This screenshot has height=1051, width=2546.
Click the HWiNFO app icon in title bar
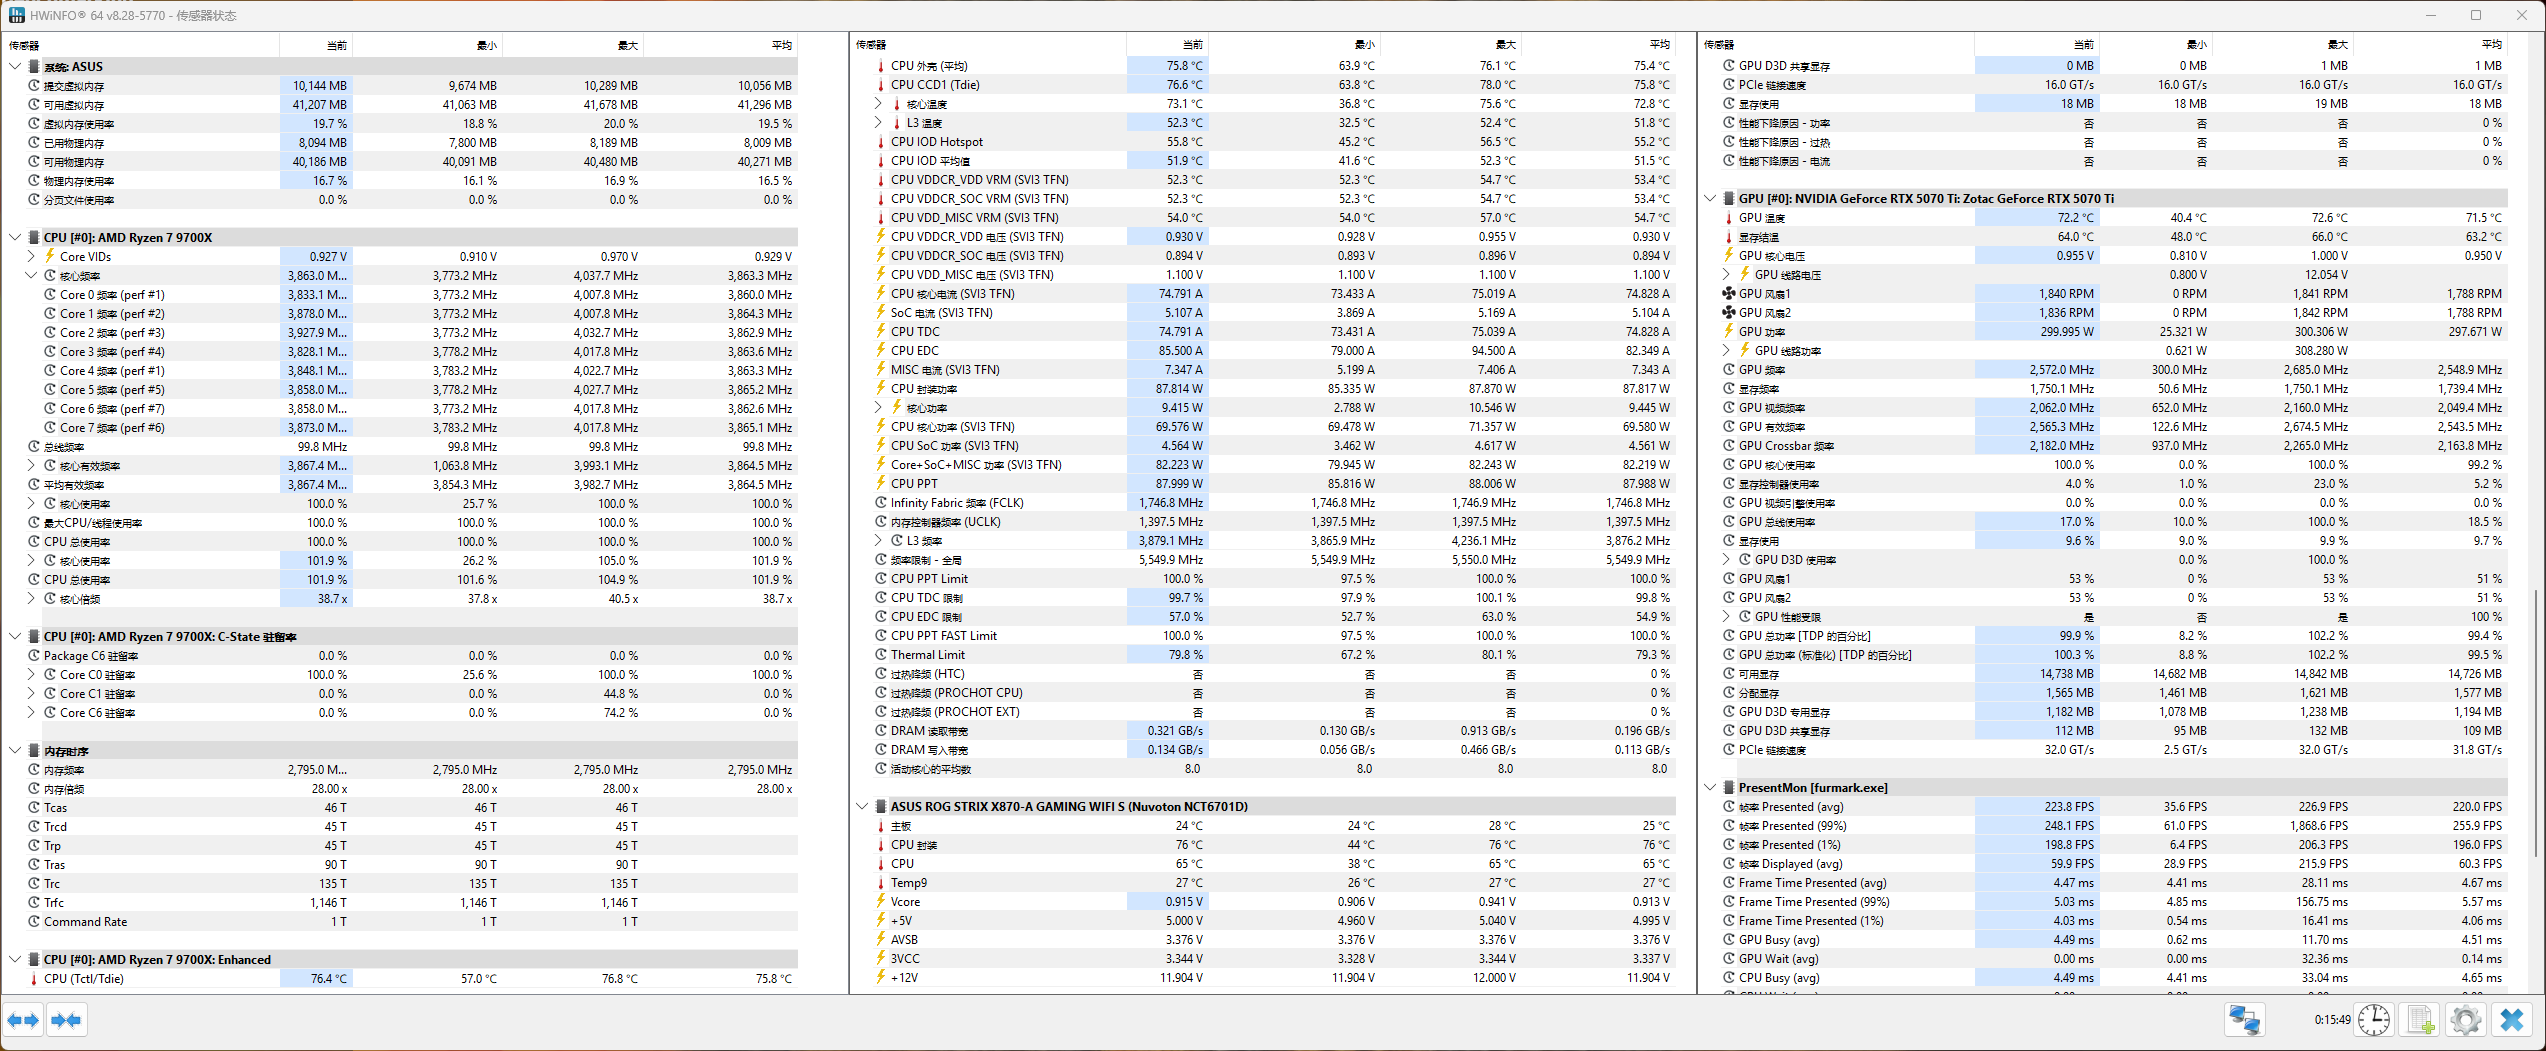[x=16, y=15]
